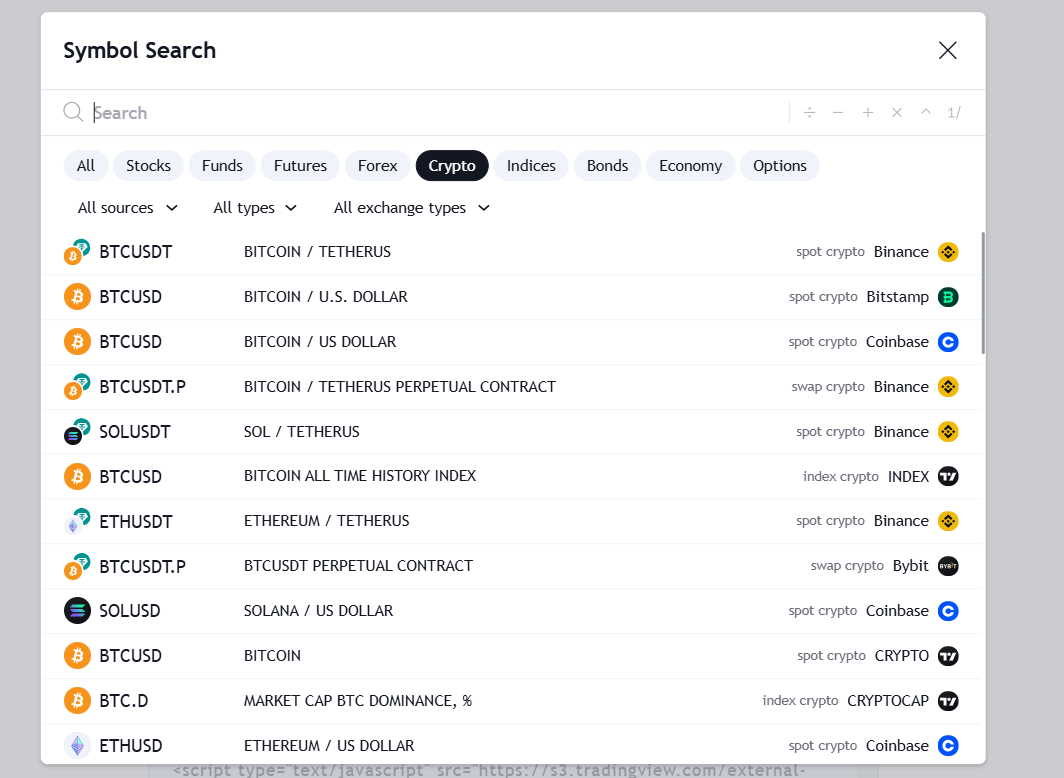Insert the caret power operator
1064x778 pixels.
(x=926, y=113)
